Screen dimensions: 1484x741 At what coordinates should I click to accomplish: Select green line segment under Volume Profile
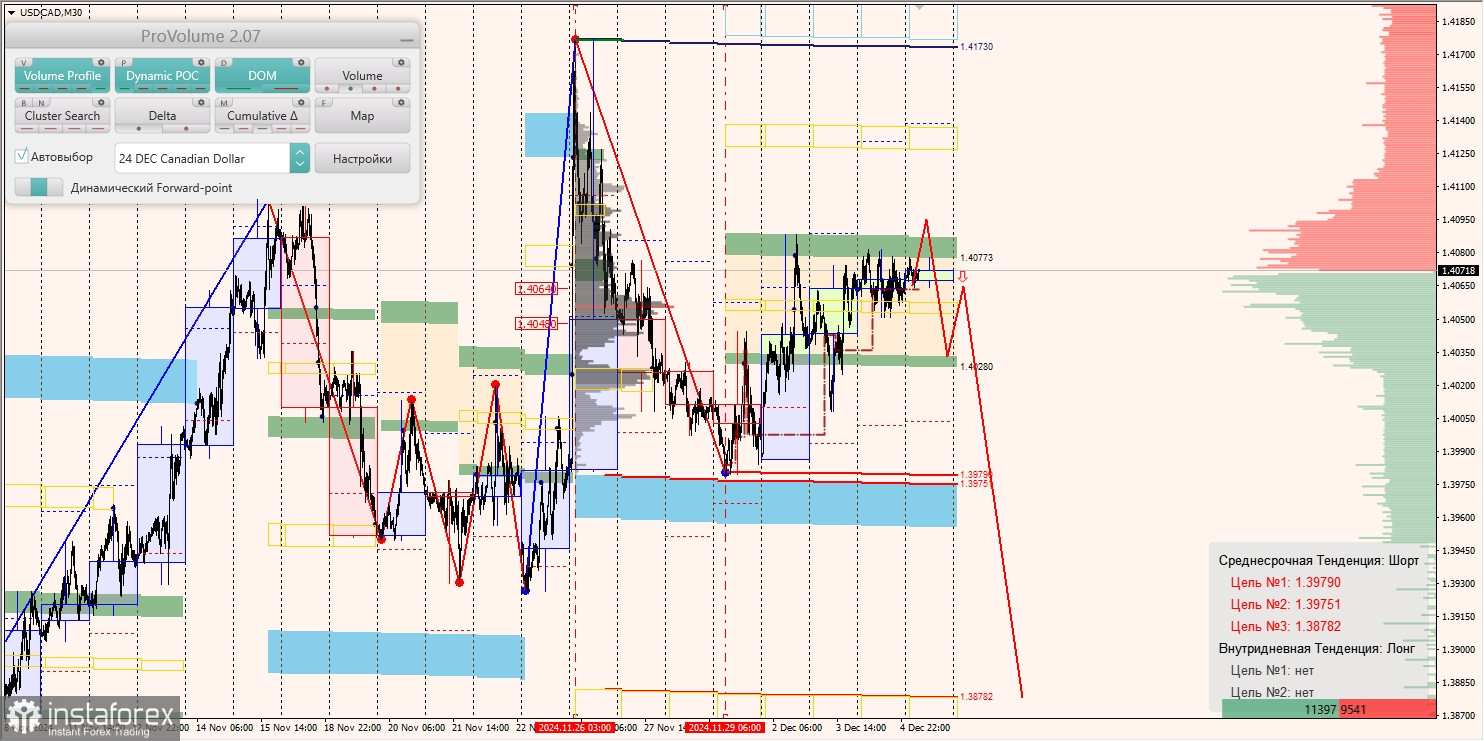[100, 88]
